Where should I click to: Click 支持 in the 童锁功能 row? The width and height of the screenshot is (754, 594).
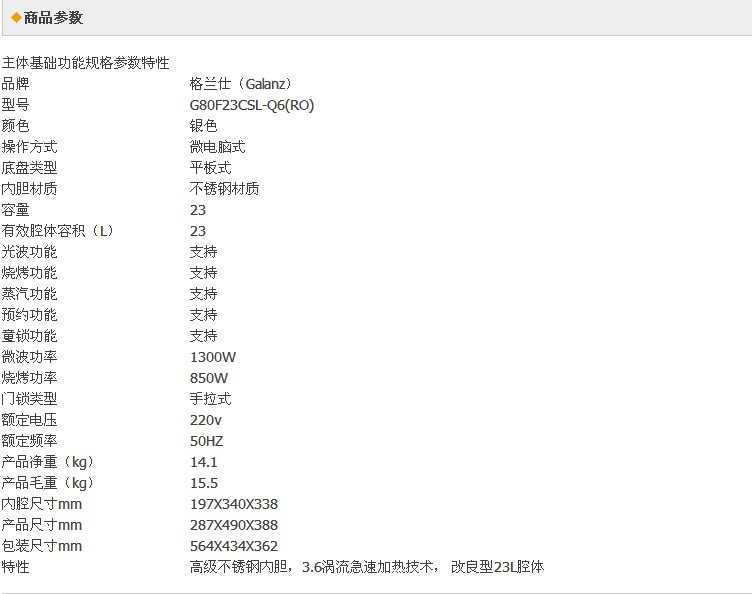coord(203,336)
